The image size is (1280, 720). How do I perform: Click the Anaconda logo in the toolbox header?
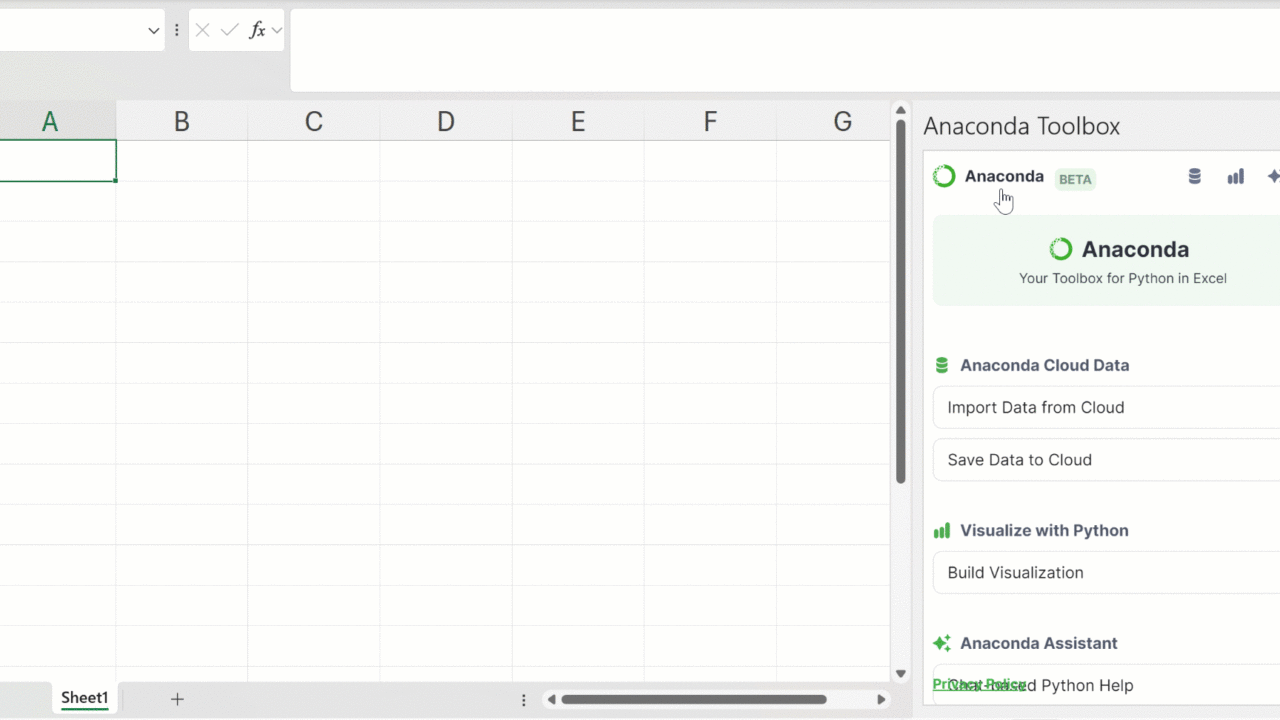tap(944, 176)
